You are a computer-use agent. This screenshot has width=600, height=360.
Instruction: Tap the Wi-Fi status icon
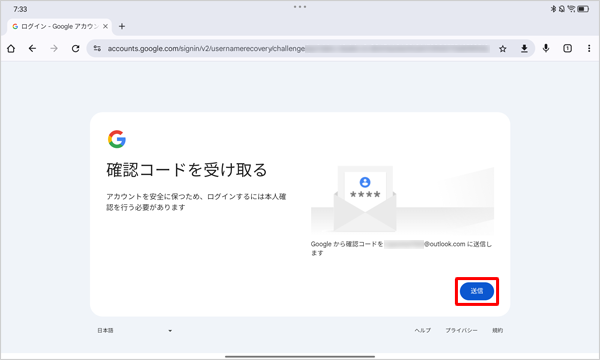571,9
